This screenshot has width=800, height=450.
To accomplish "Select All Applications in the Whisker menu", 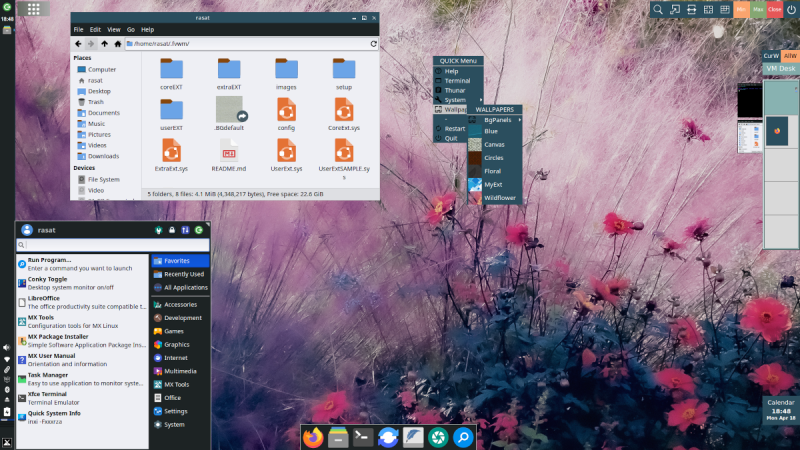I will (x=180, y=288).
